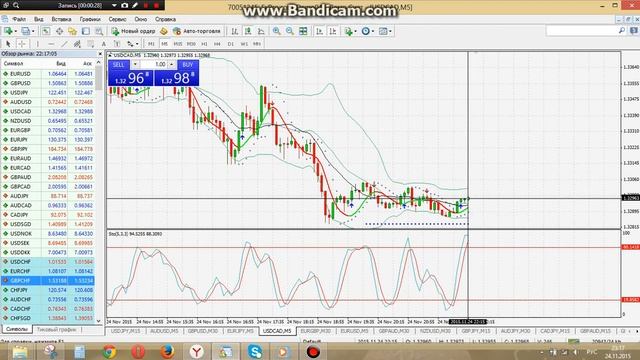Toggle the chart shift icon
Viewport: 640px width, 360px height.
[333, 31]
